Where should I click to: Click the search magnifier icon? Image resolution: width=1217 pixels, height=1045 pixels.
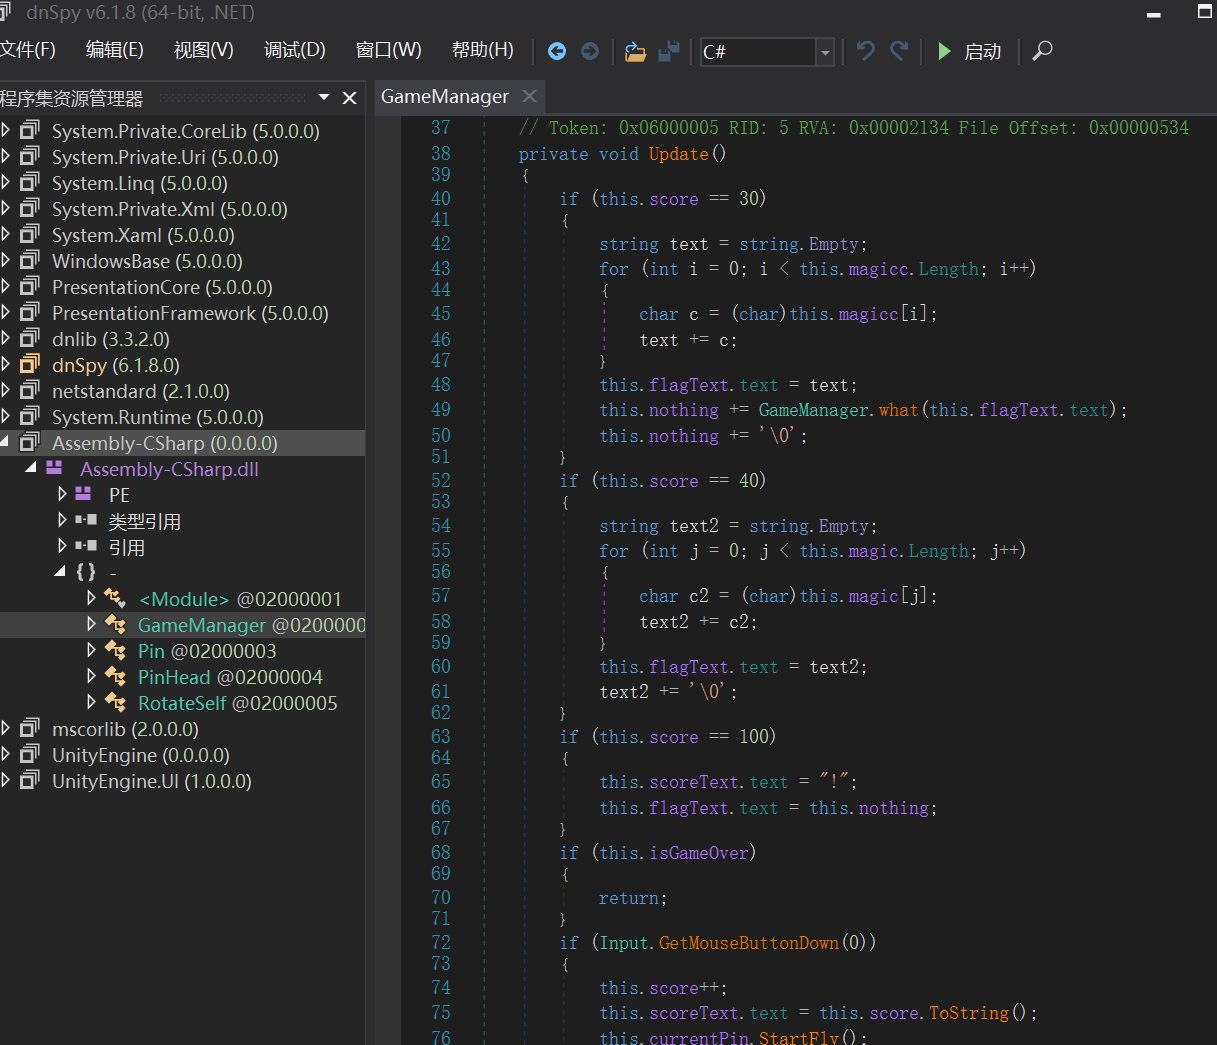coord(1042,51)
